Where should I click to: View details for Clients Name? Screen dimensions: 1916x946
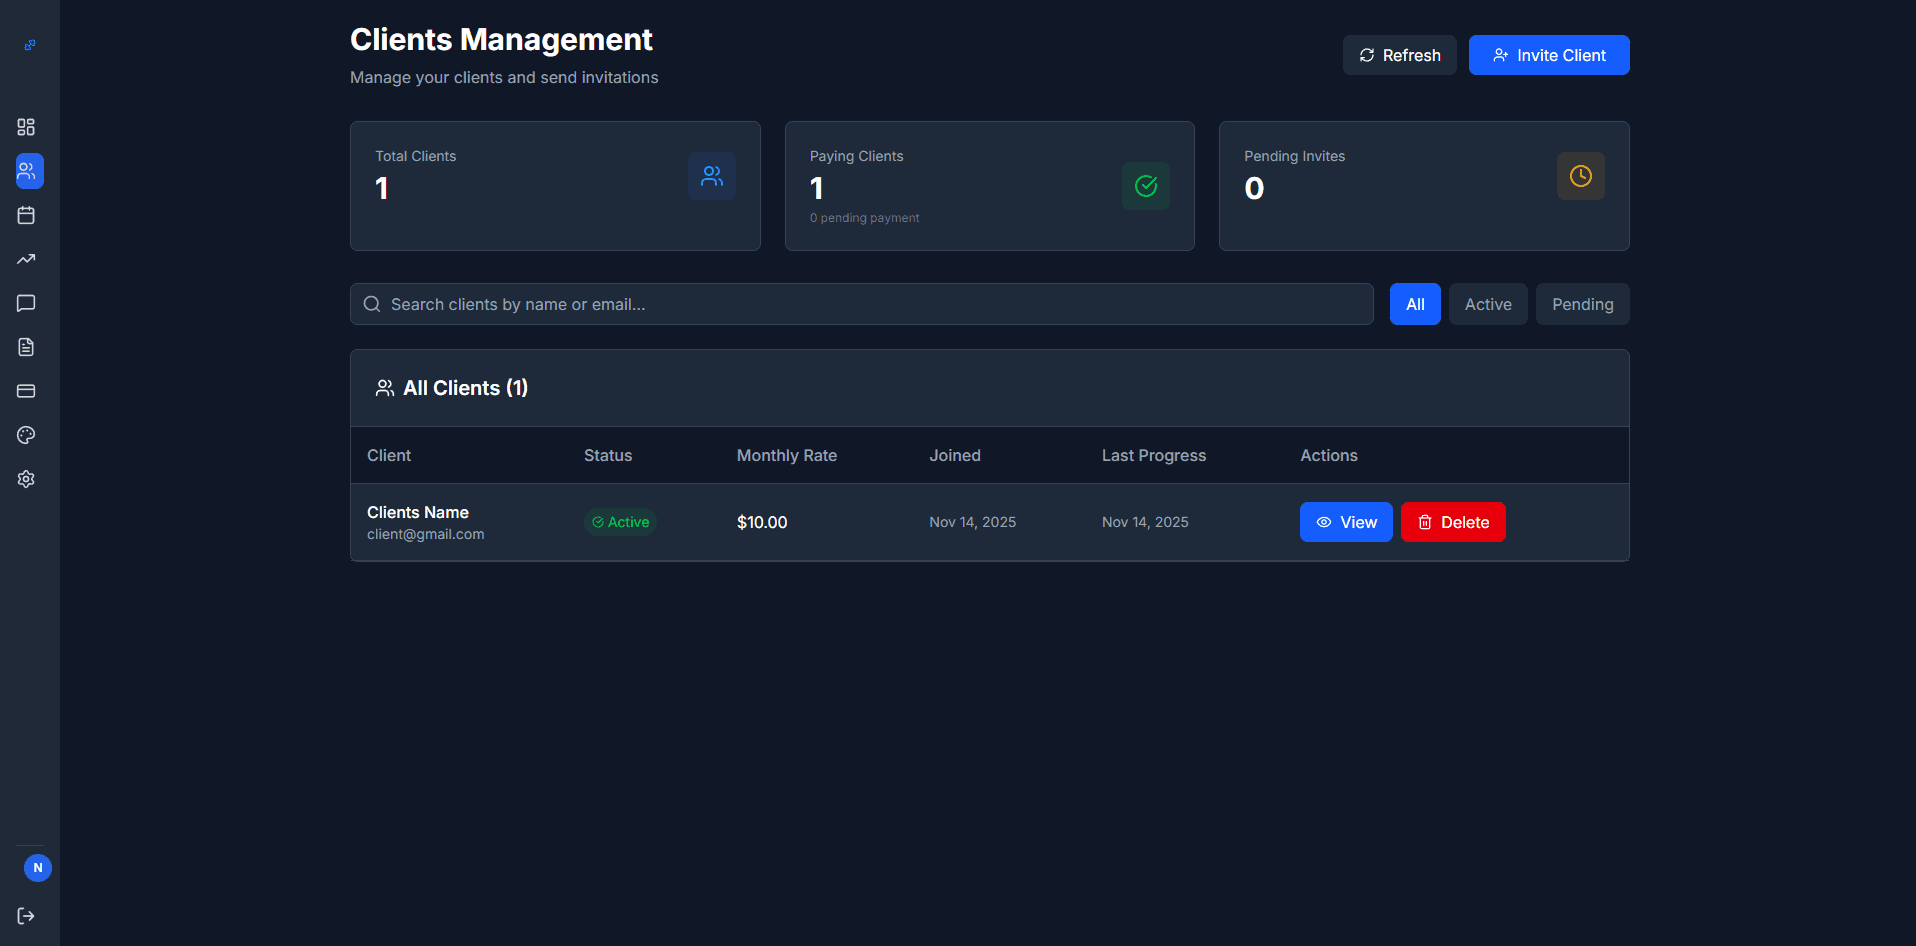pos(1345,521)
